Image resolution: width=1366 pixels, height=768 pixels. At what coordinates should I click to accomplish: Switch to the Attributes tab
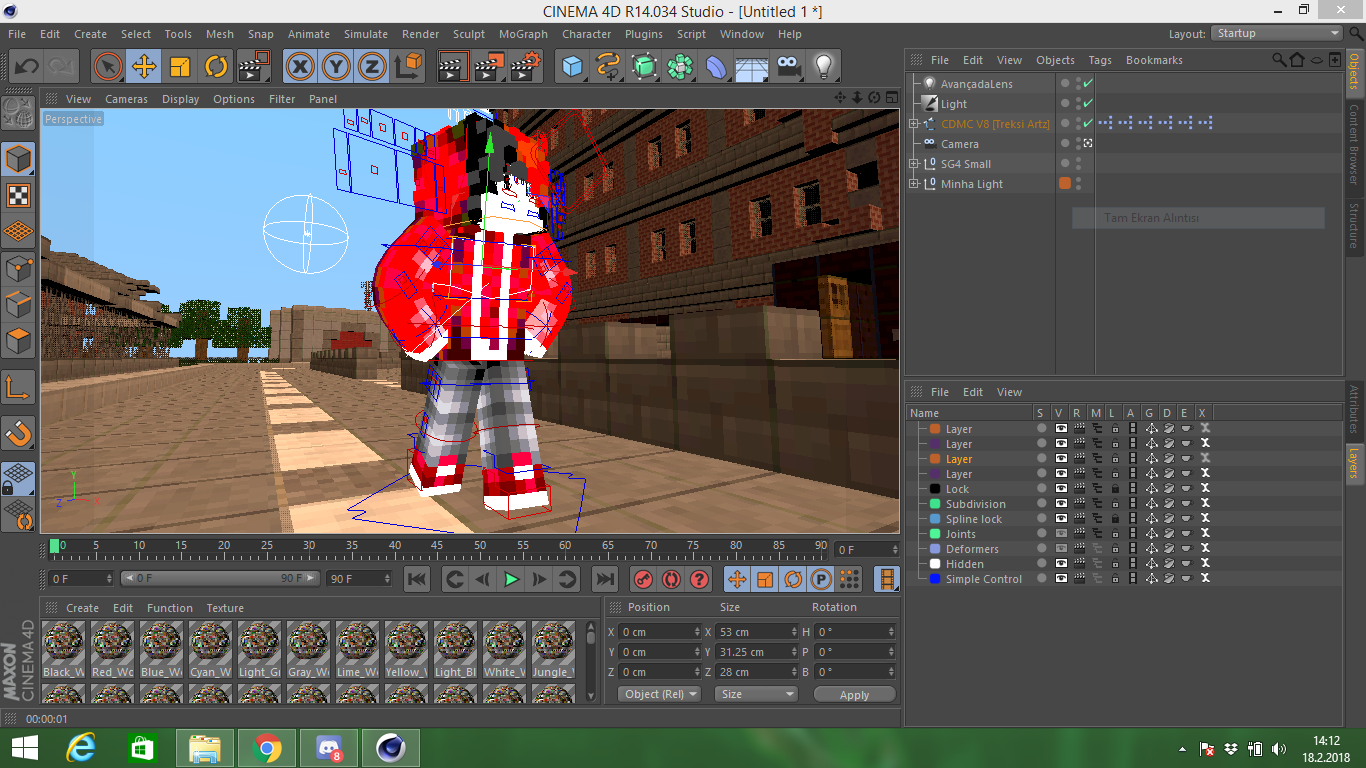pyautogui.click(x=1355, y=409)
